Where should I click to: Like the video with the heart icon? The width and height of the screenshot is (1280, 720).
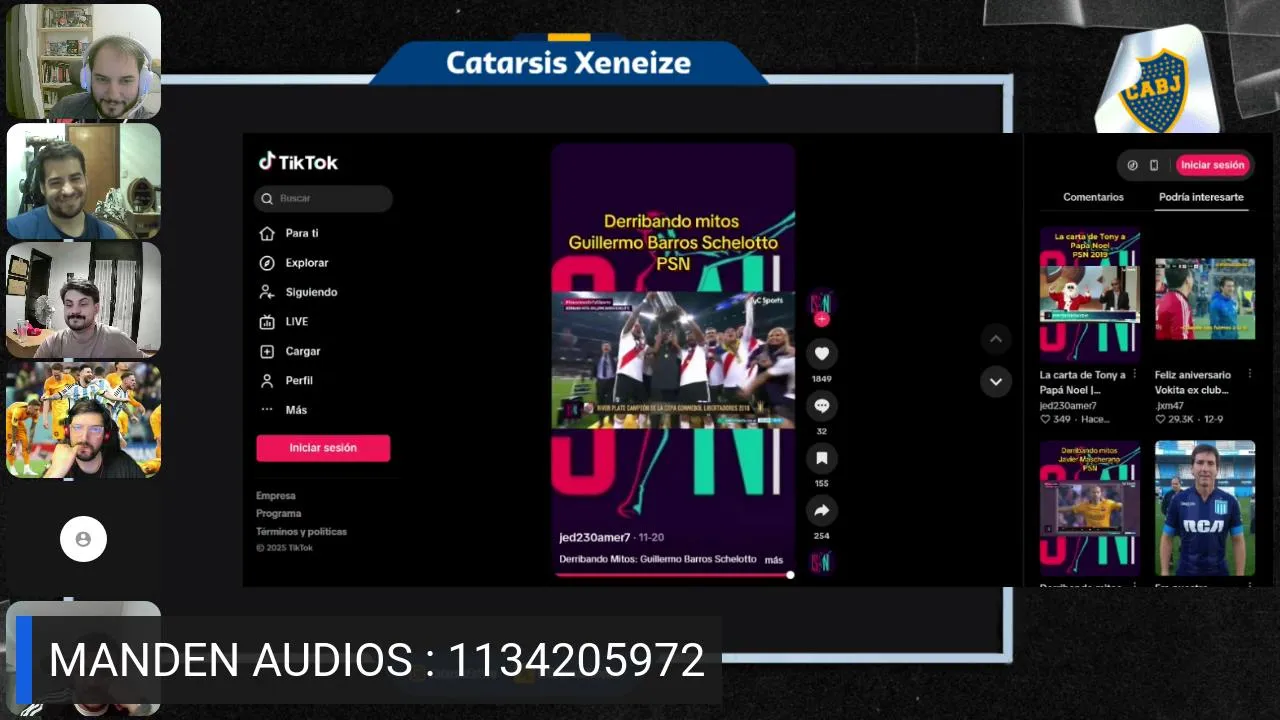(x=822, y=354)
